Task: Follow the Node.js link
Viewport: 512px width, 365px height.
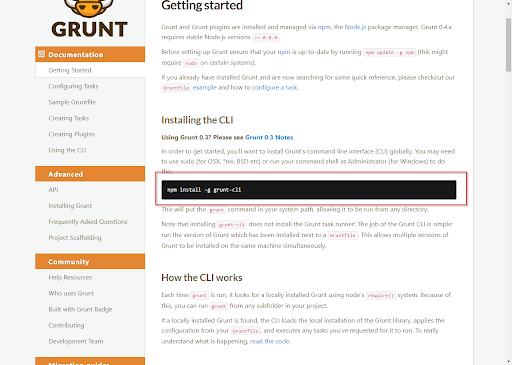Action: (x=355, y=27)
